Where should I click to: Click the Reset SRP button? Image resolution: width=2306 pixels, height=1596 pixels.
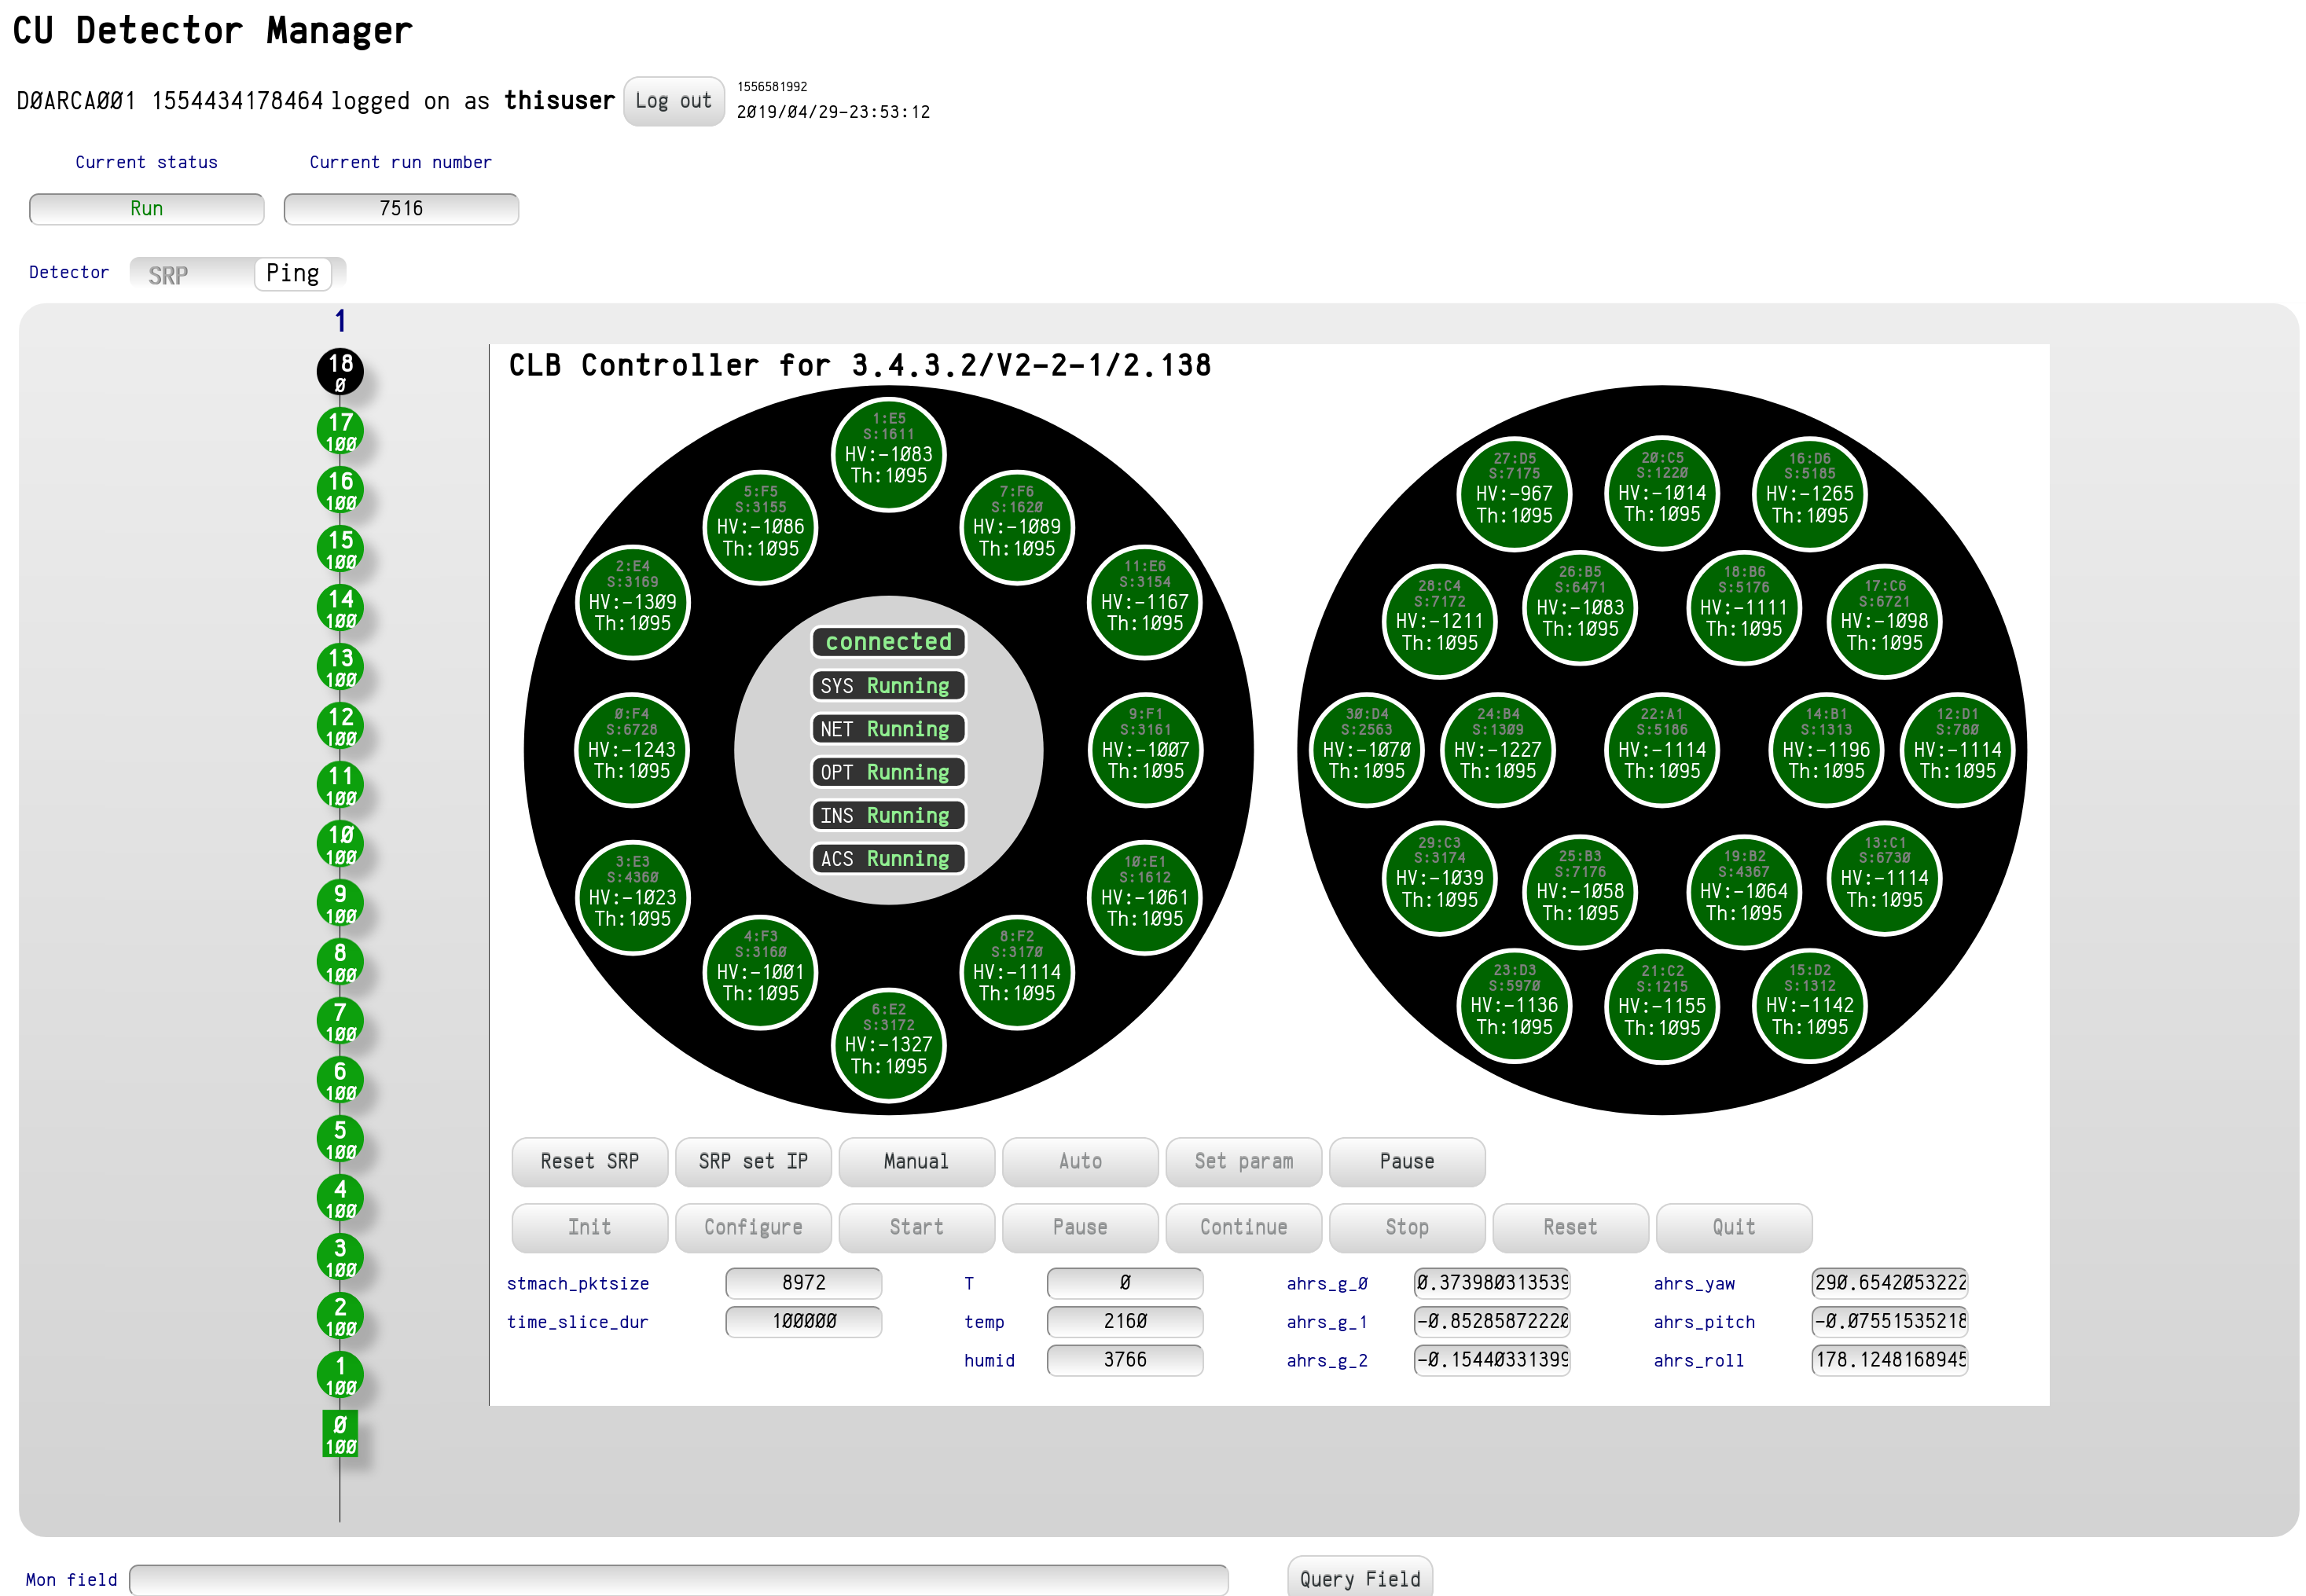(589, 1161)
